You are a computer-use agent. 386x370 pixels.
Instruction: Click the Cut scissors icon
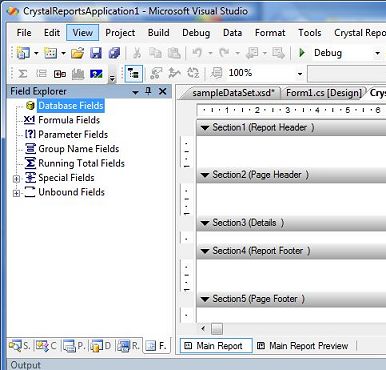(137, 53)
